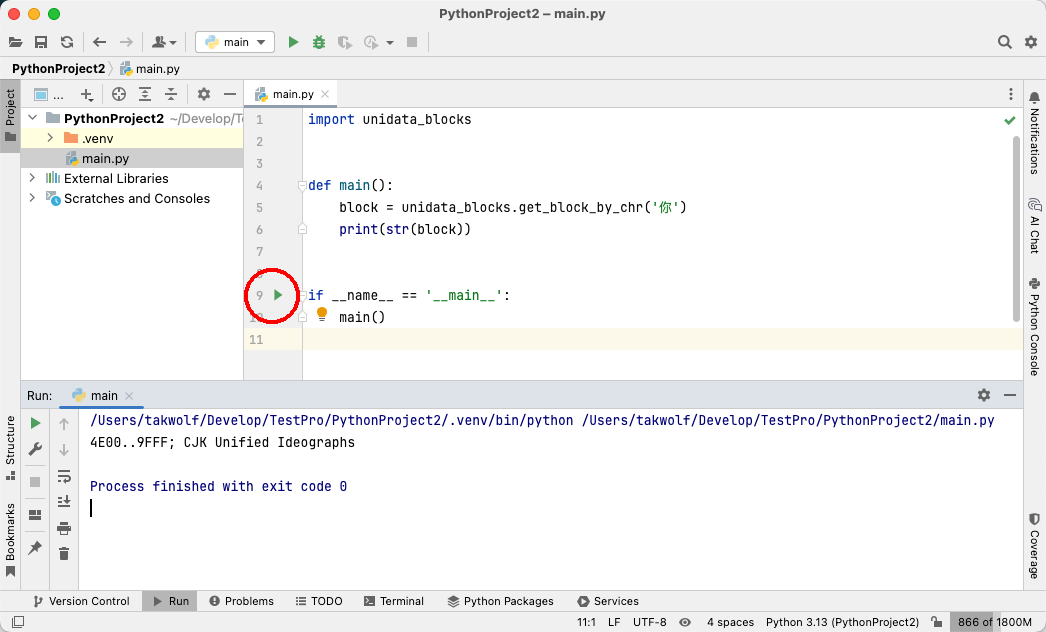Expand Scratches and Consoles node
This screenshot has width=1046, height=632.
tap(32, 198)
